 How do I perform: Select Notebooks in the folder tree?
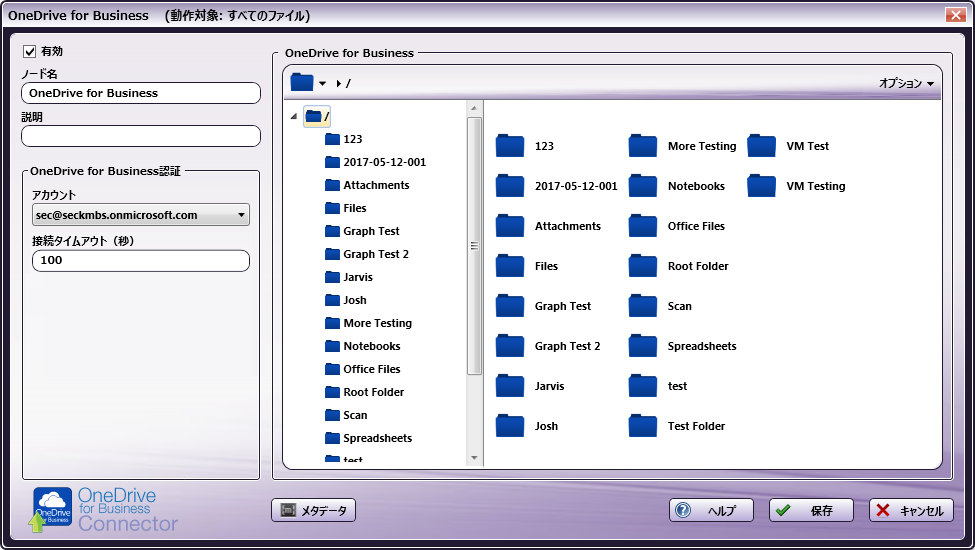(363, 346)
